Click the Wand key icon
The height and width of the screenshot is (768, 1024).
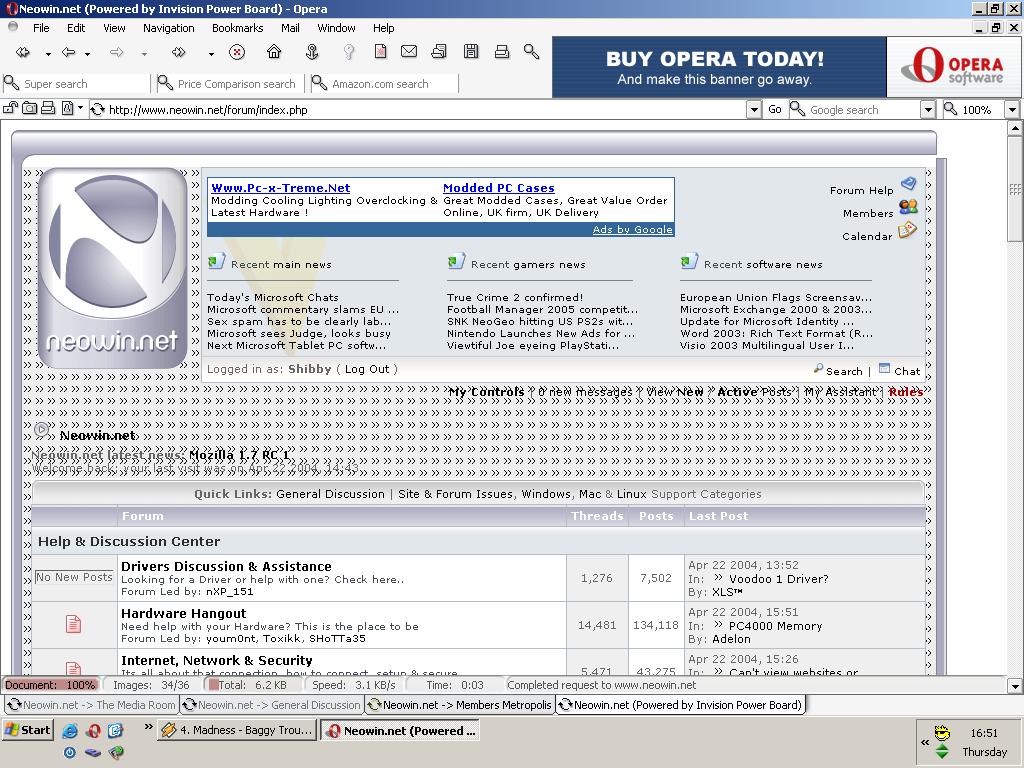[x=349, y=52]
